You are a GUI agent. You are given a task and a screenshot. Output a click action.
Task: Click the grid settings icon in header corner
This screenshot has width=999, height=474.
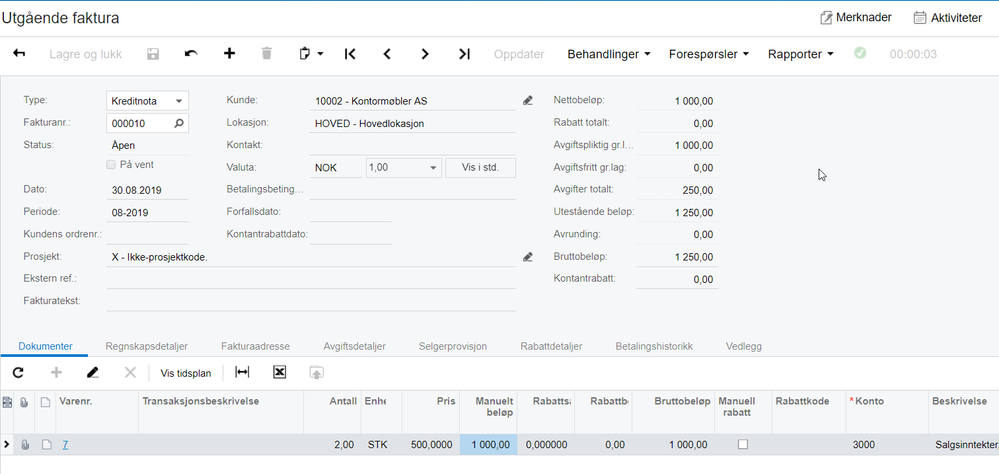coord(7,402)
